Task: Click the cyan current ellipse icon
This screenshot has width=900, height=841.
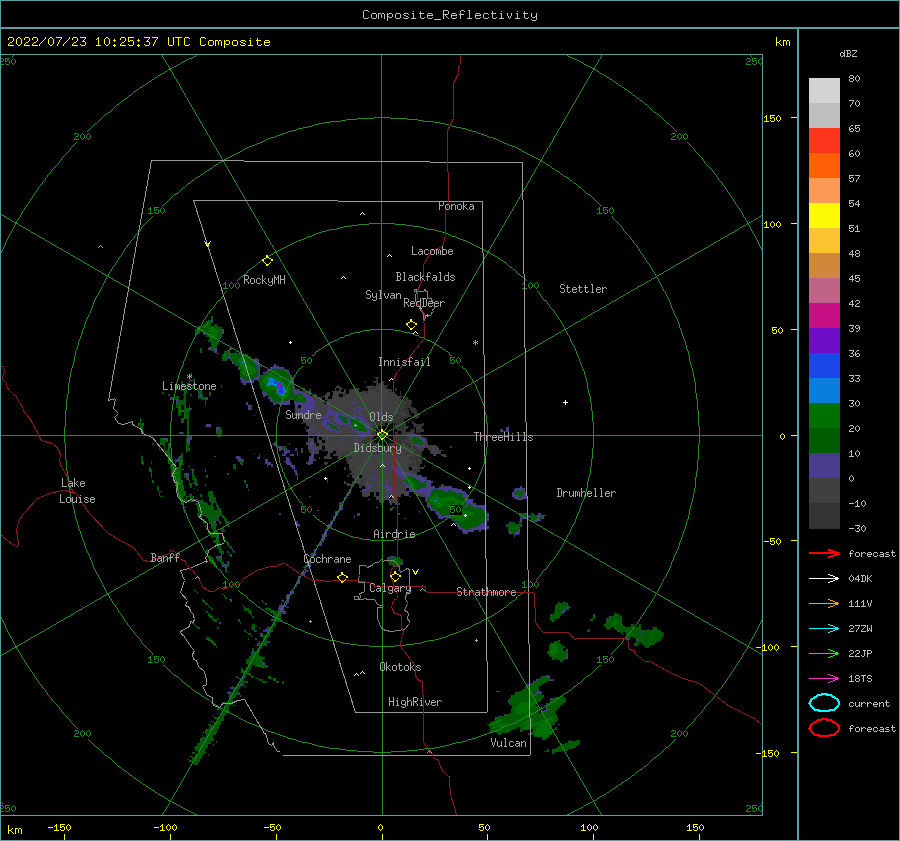Action: [824, 703]
